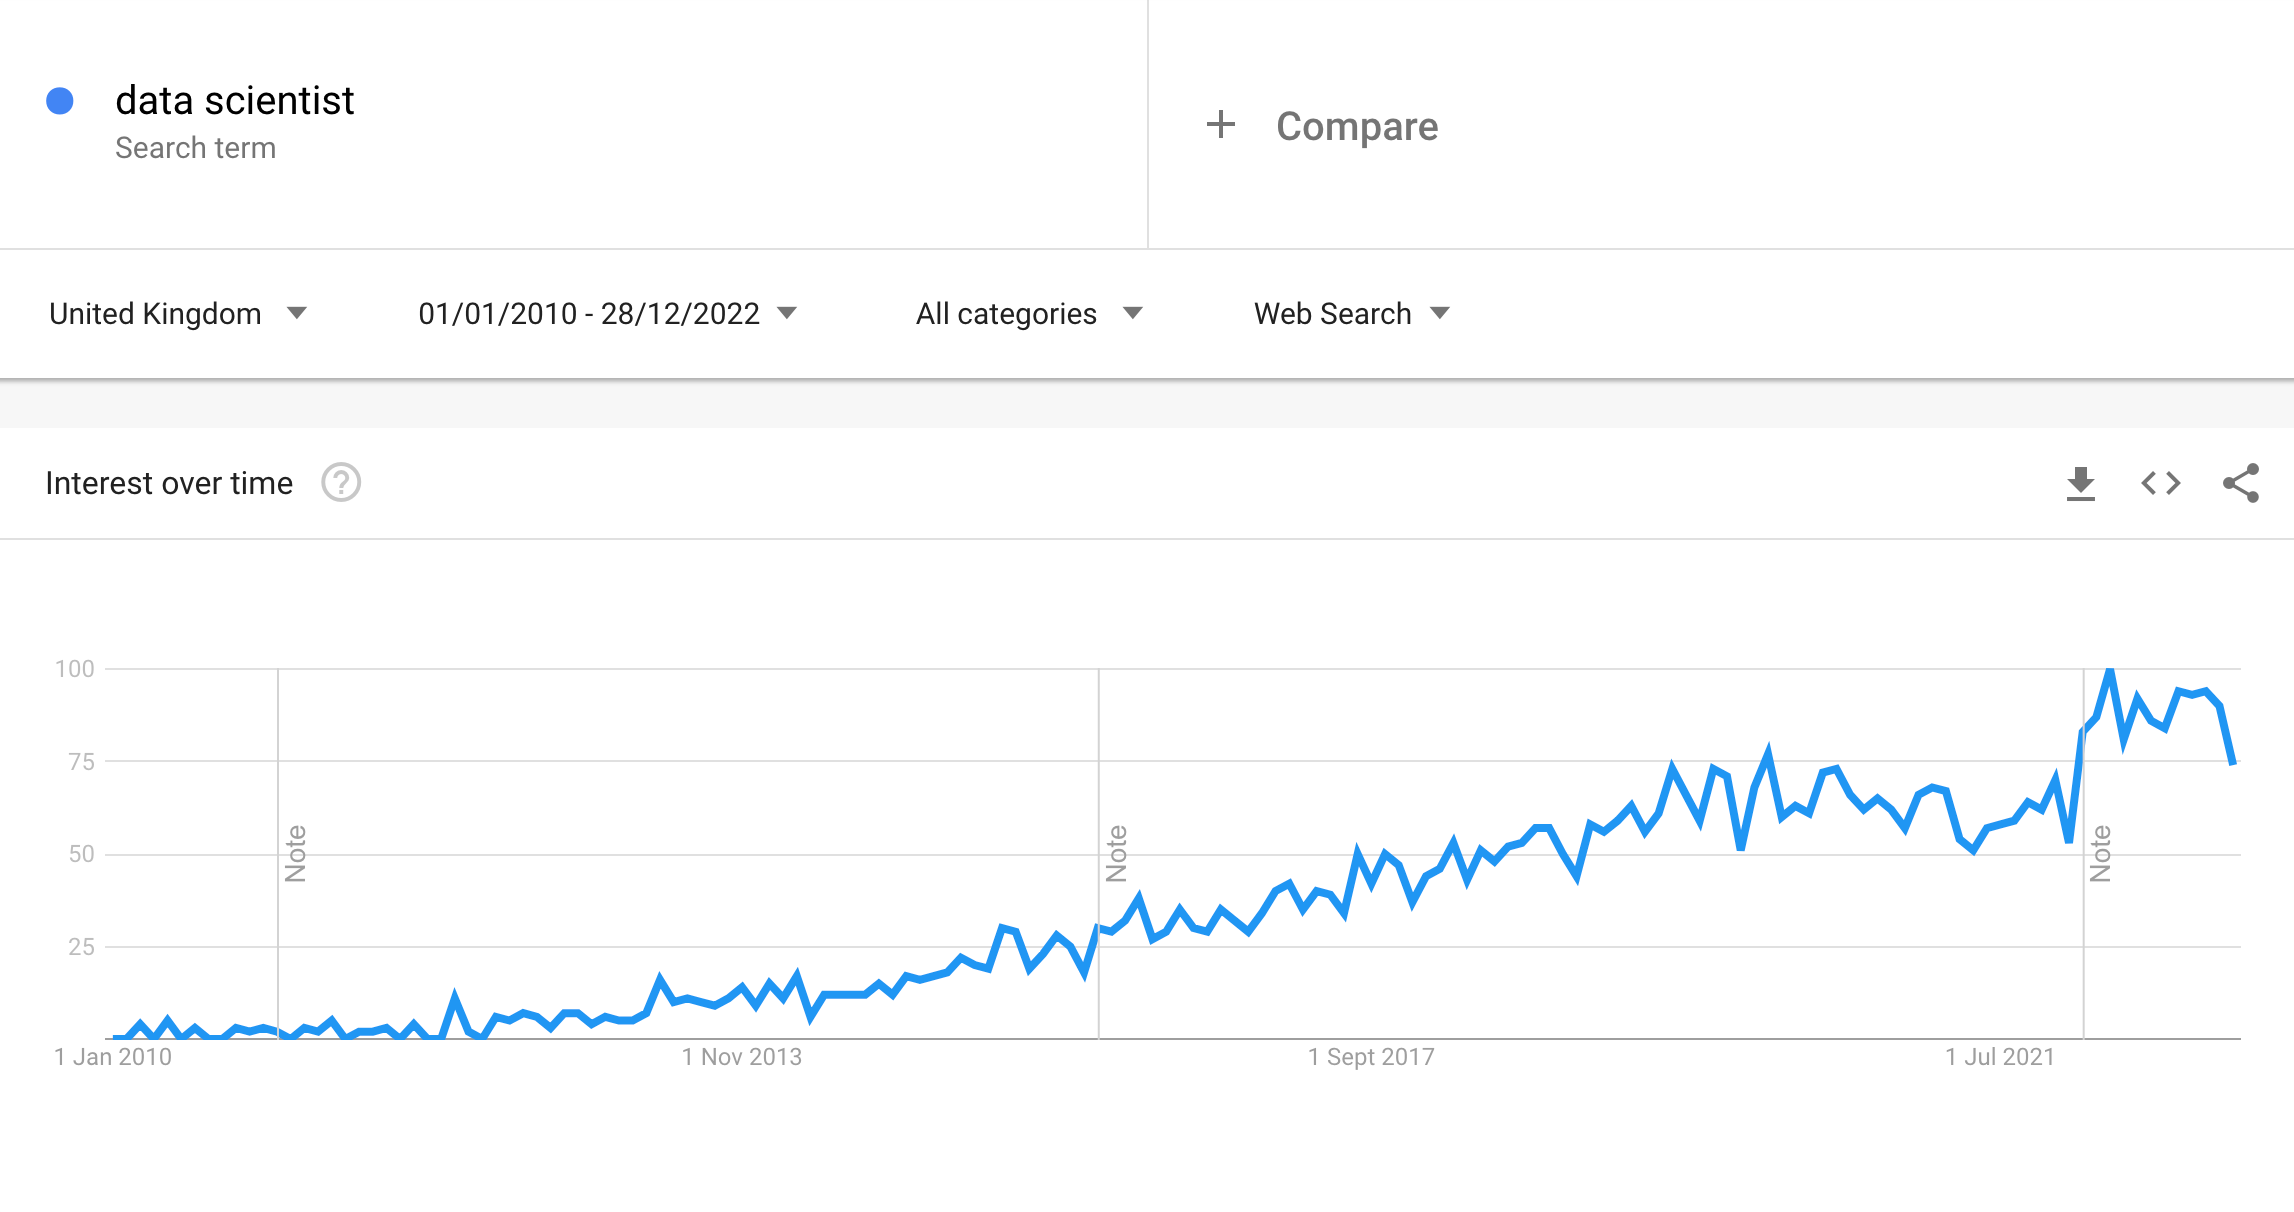
Task: Click the Compare text to add term
Action: (x=1357, y=127)
